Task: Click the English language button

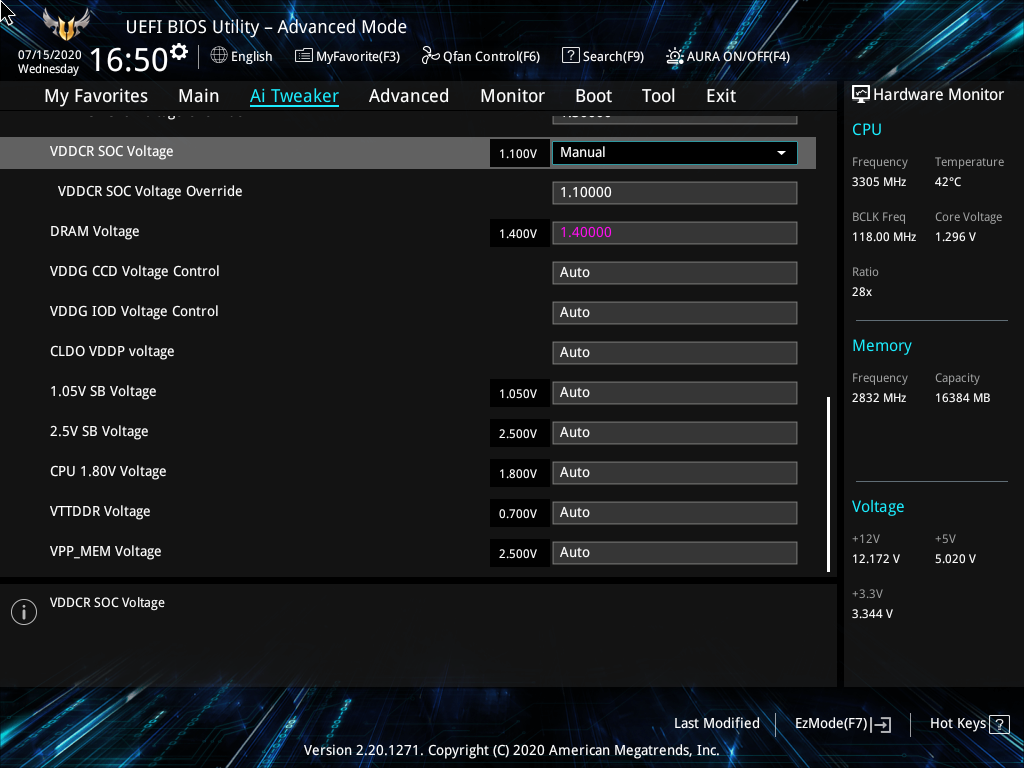Action: coord(242,56)
